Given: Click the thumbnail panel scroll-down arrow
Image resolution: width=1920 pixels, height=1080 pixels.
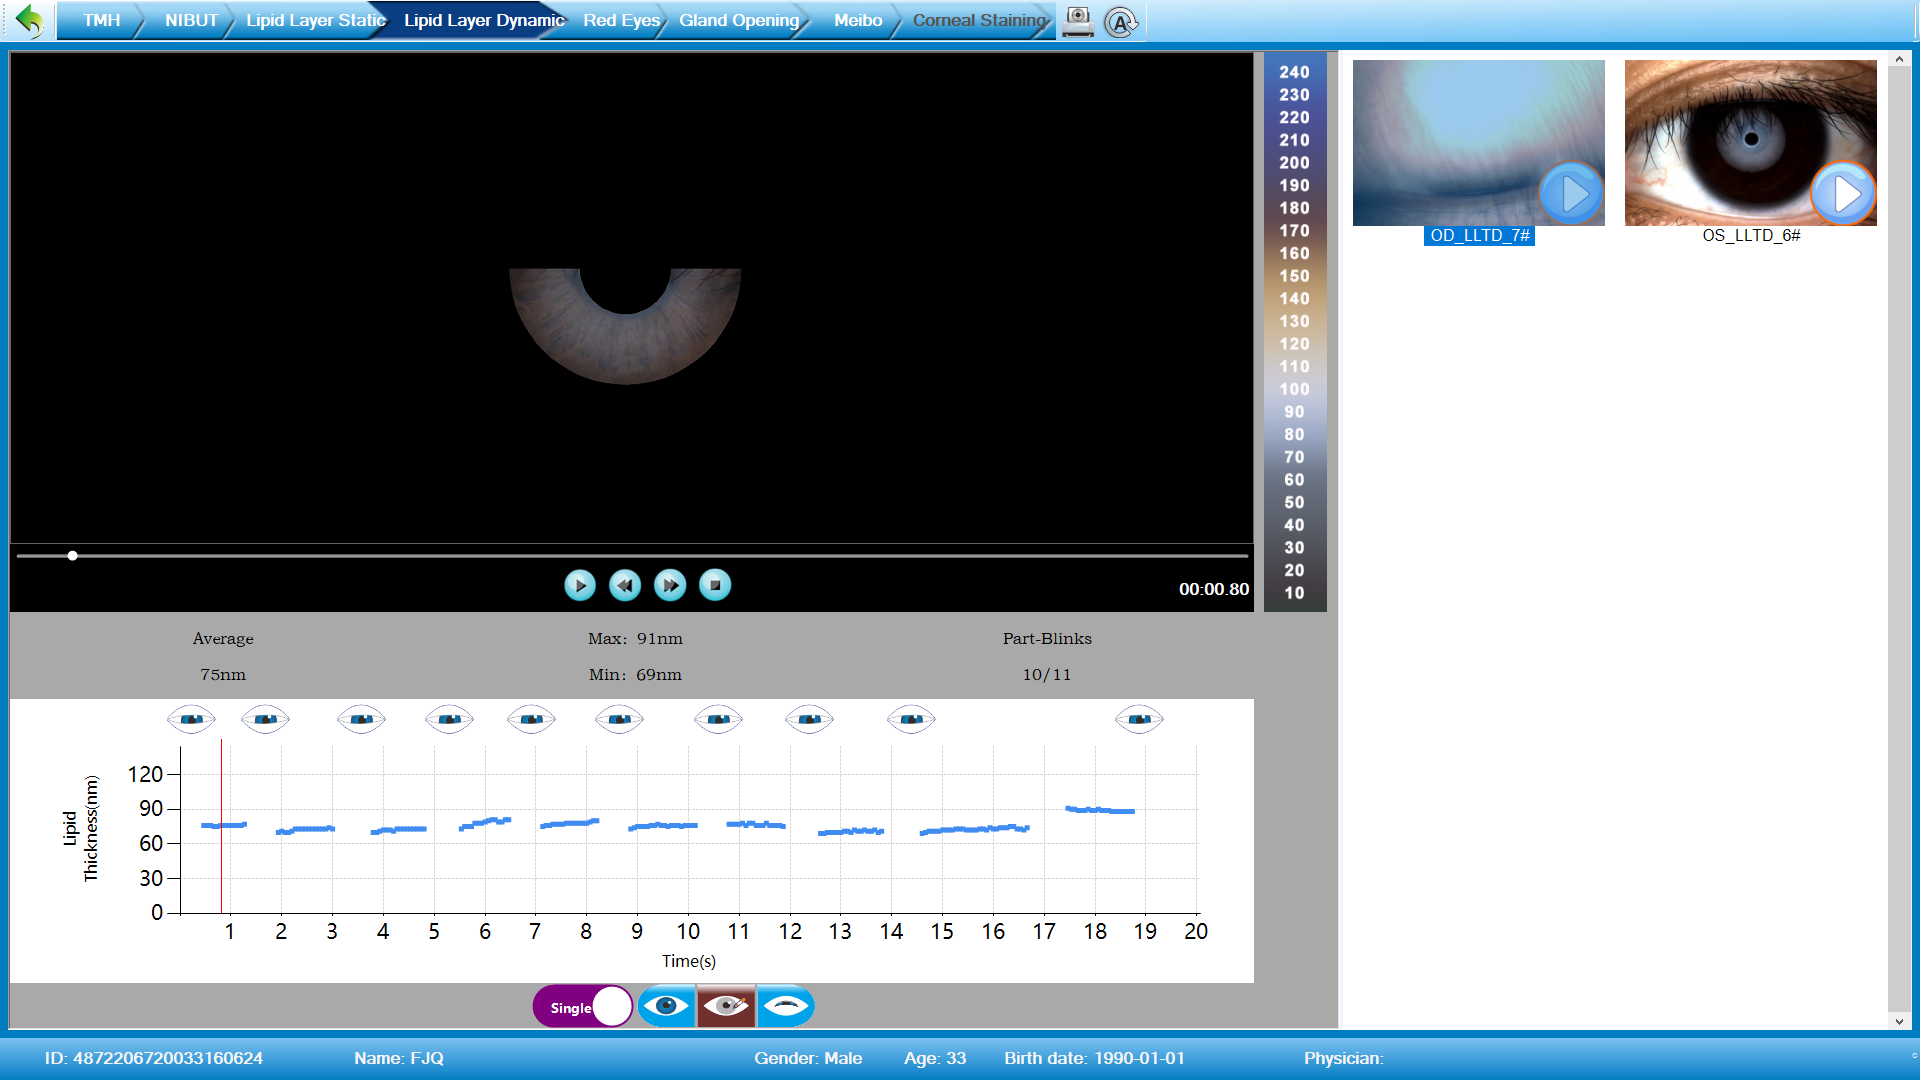Looking at the screenshot, I should [1899, 1021].
